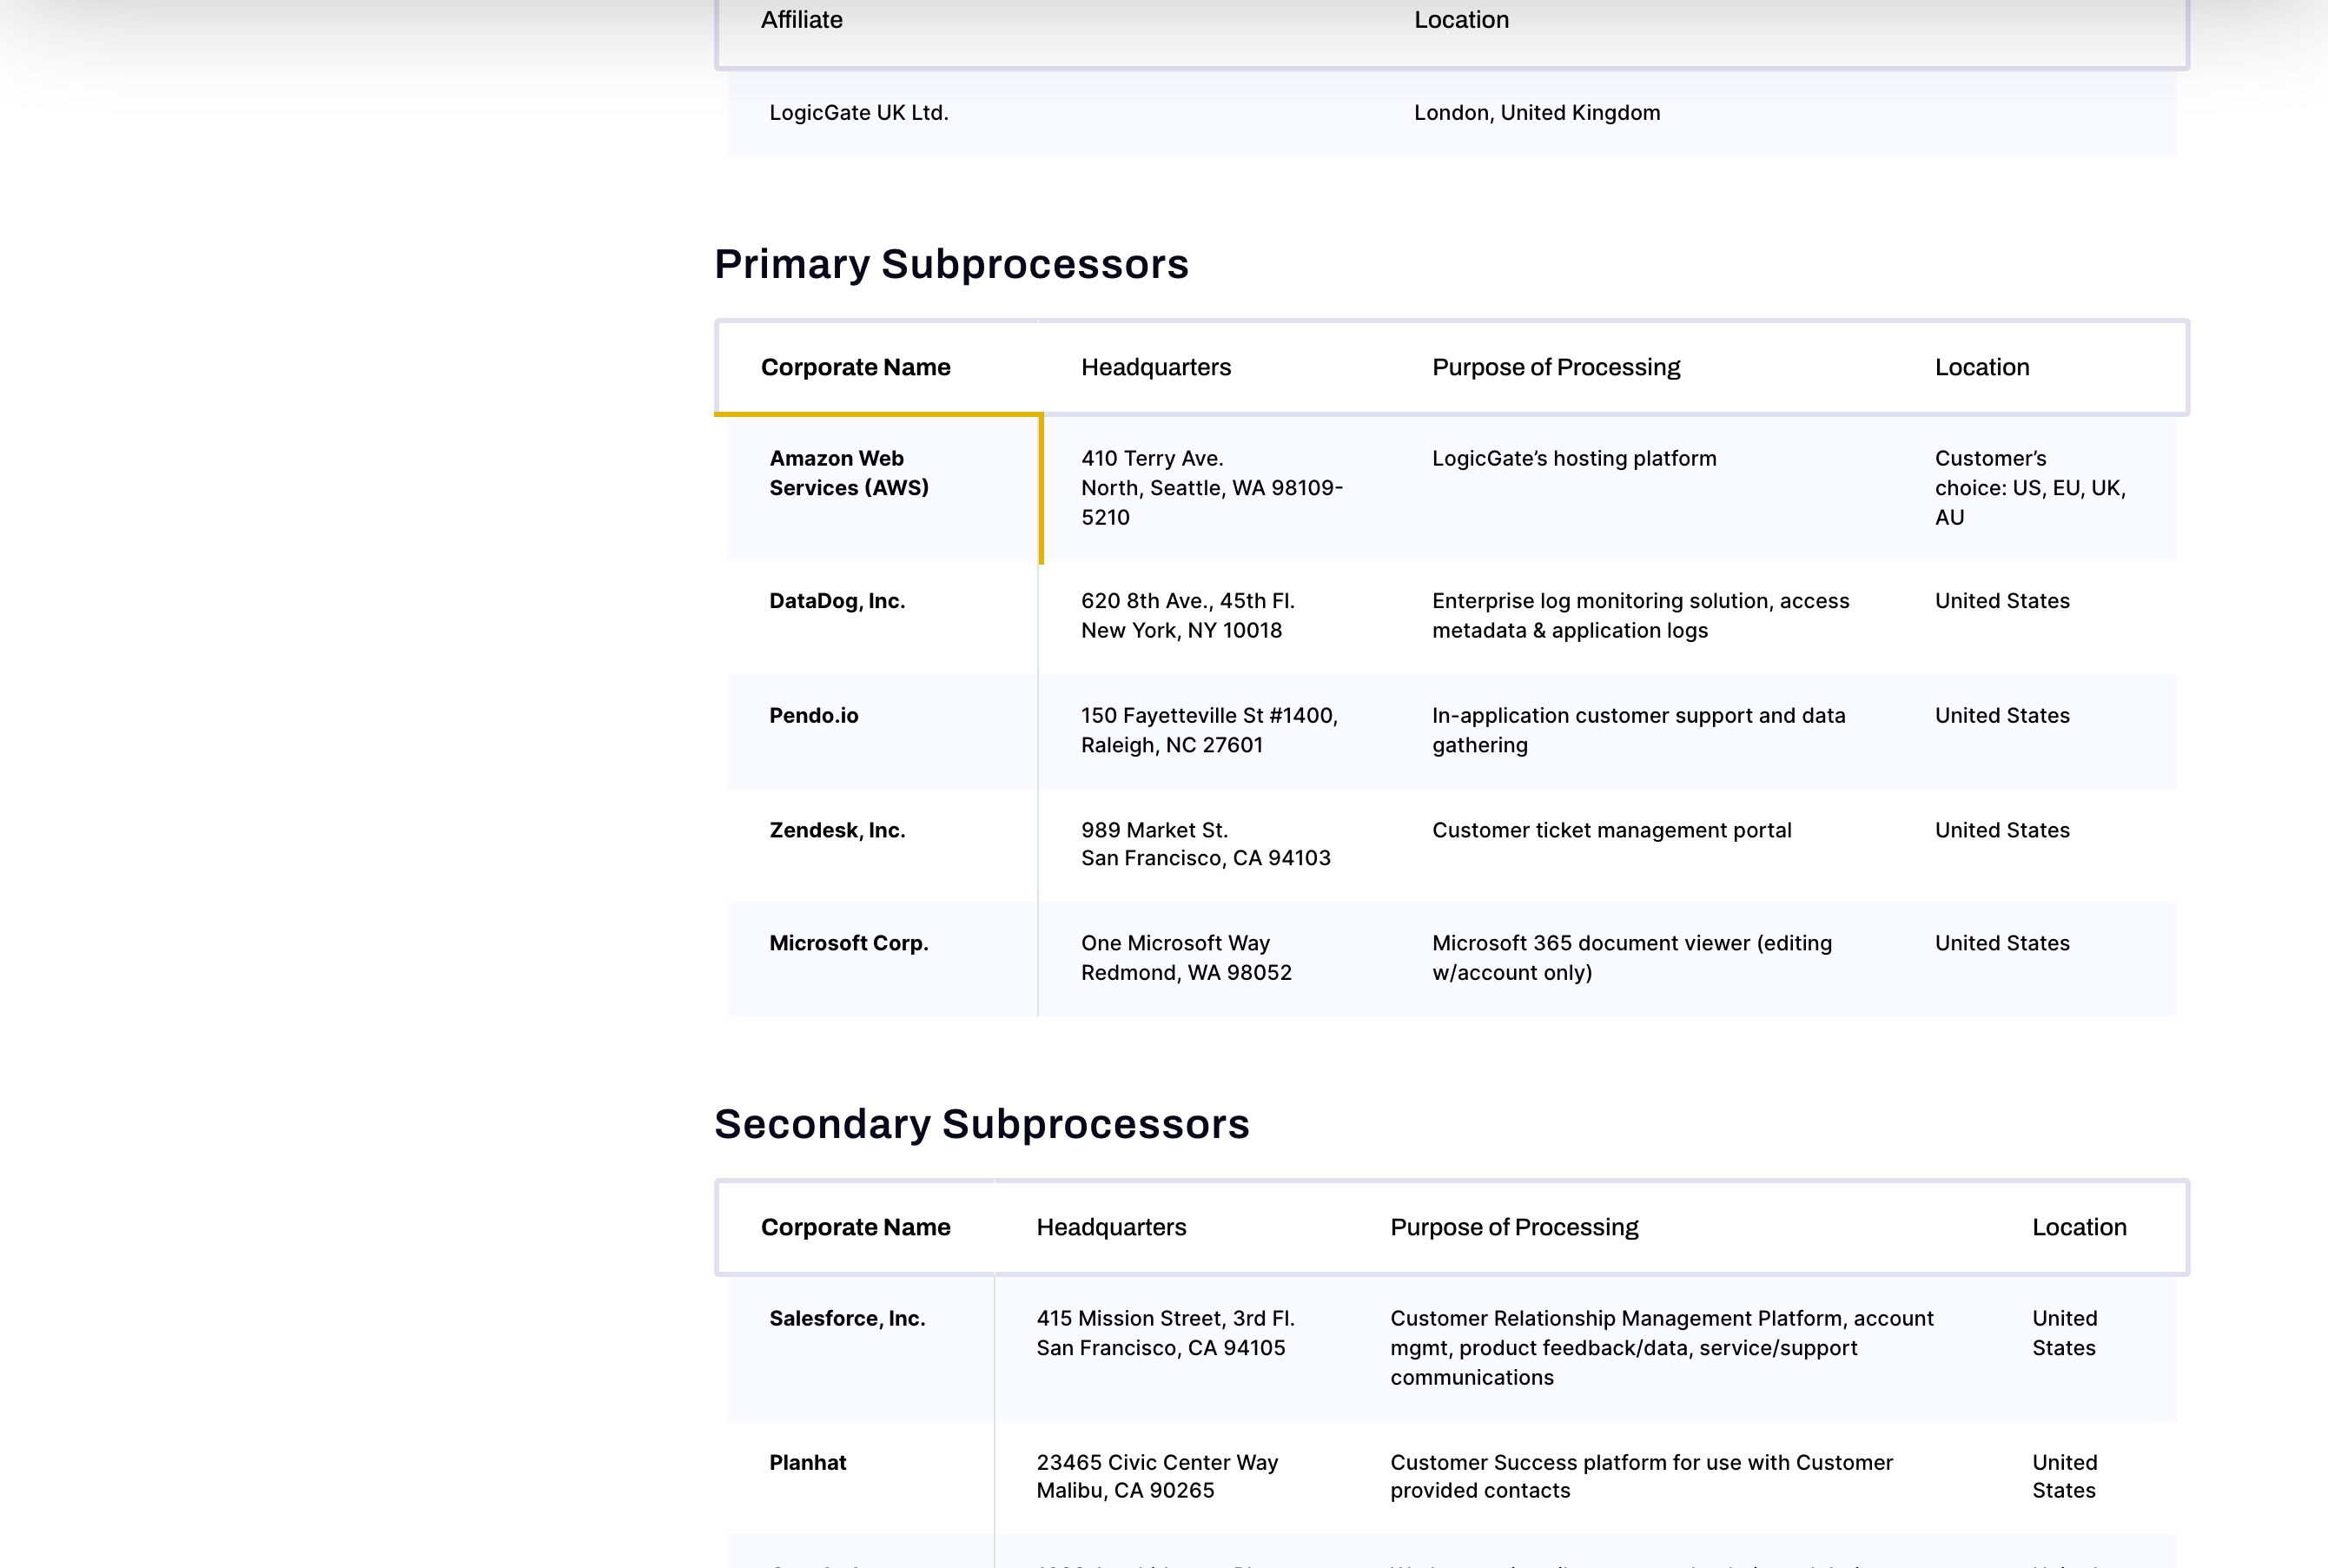Image resolution: width=2328 pixels, height=1568 pixels.
Task: Click 'Customer Success platform' purpose text
Action: click(1641, 1476)
